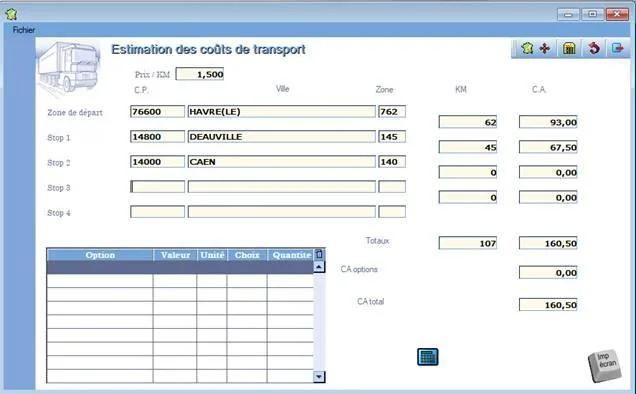Click the exit door toolbar icon
The height and width of the screenshot is (394, 636).
pyautogui.click(x=617, y=48)
